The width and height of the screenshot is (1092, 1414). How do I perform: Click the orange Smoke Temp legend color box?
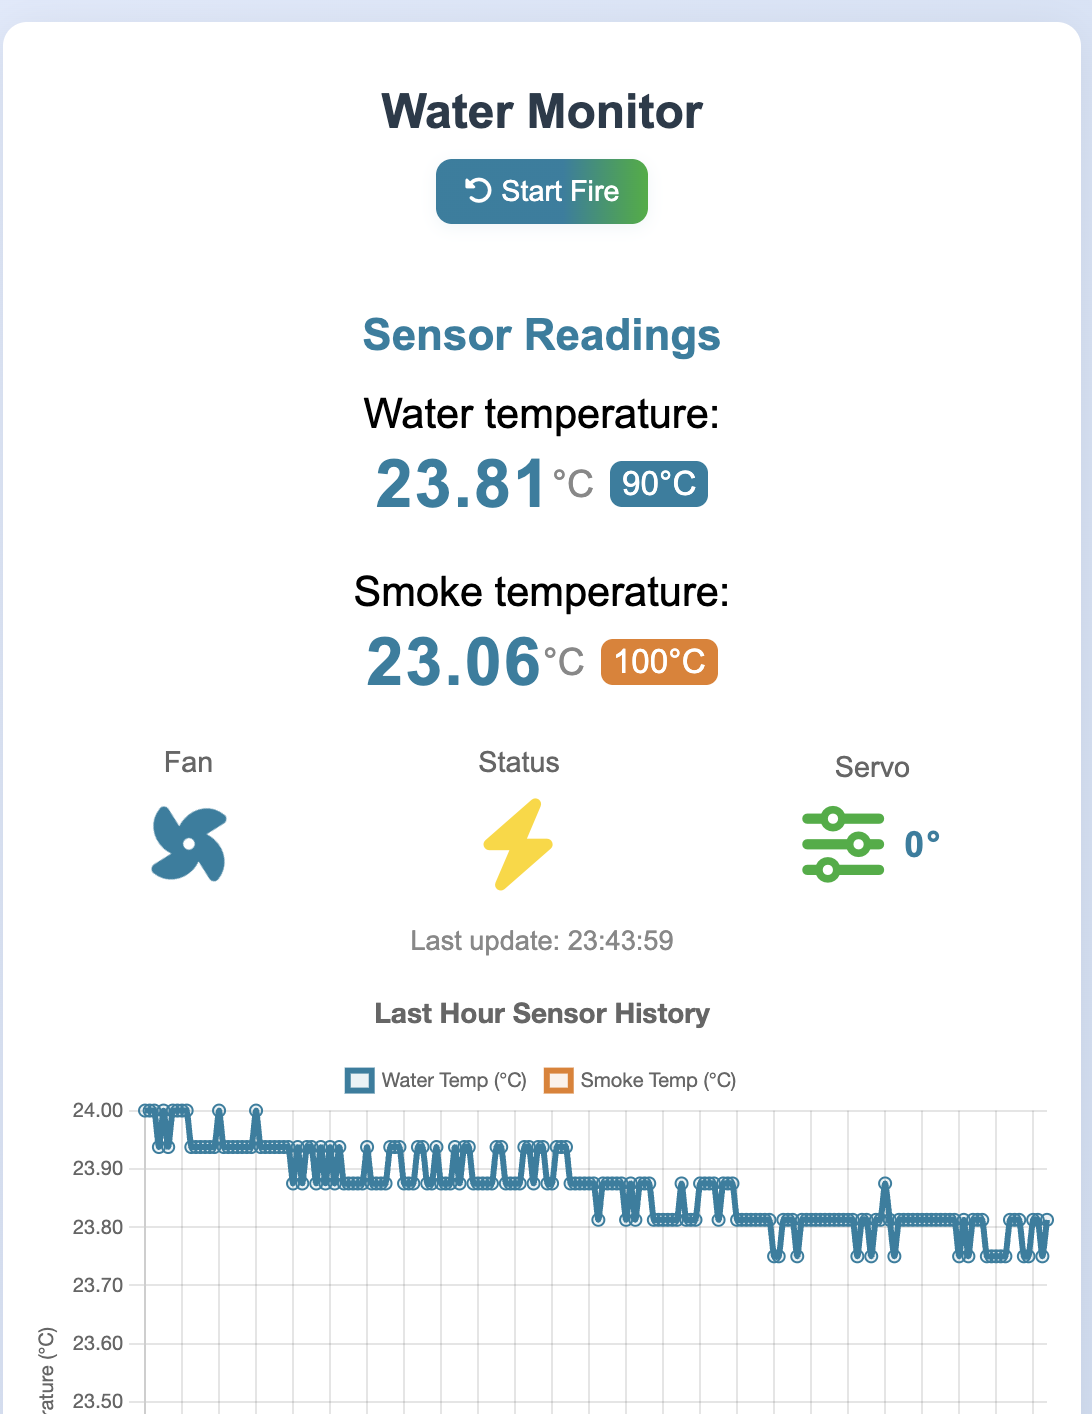[x=558, y=1081]
